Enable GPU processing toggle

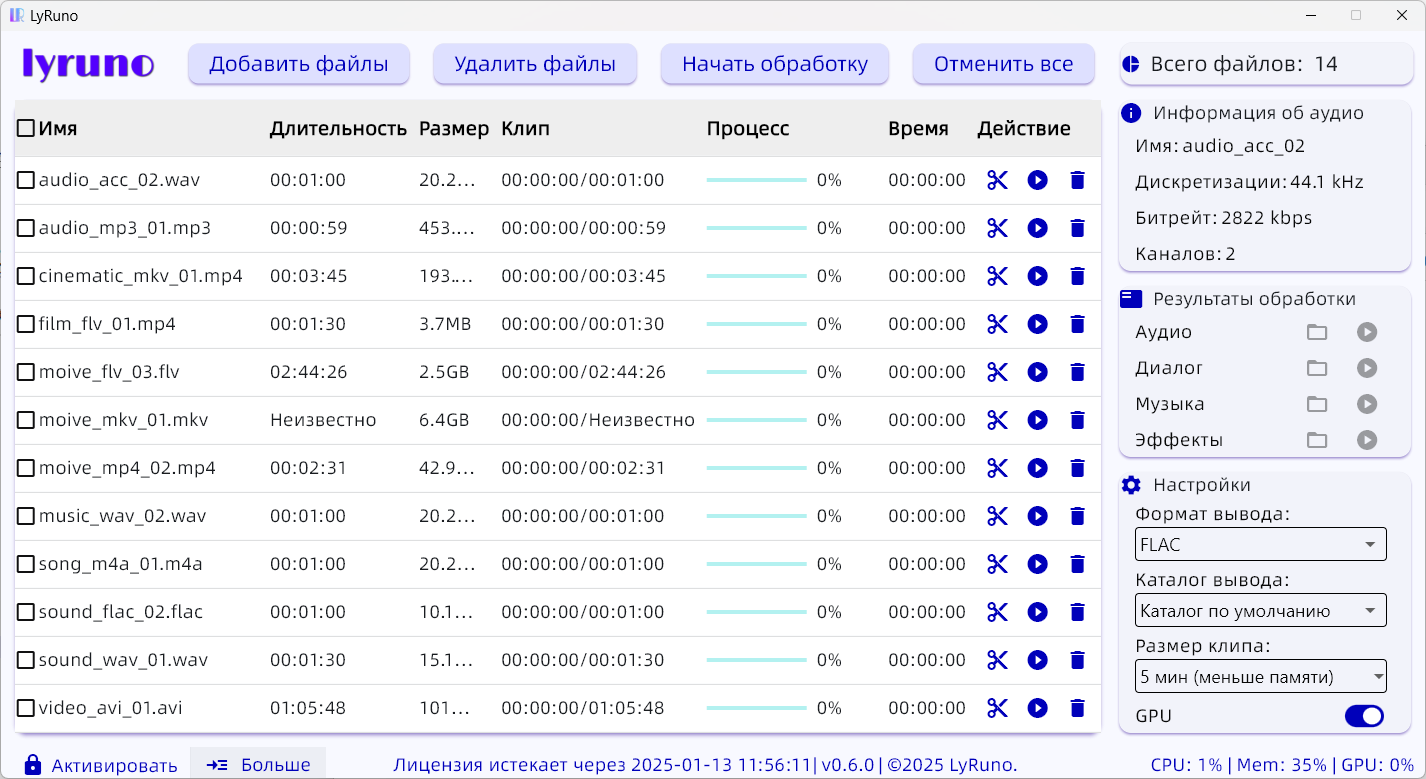[1363, 716]
